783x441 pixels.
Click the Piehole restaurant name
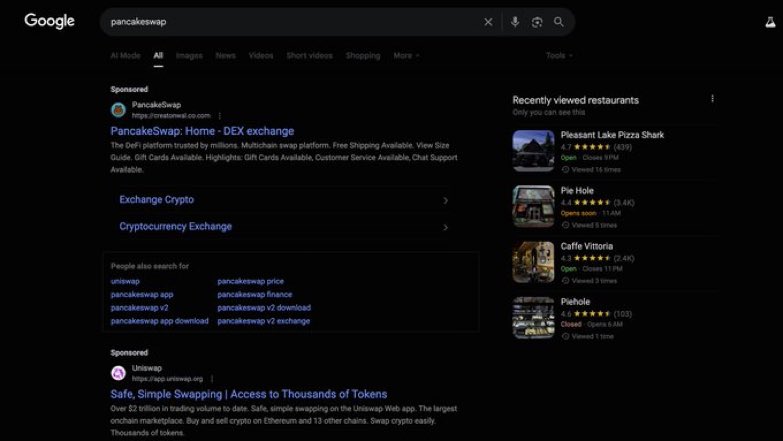click(575, 302)
